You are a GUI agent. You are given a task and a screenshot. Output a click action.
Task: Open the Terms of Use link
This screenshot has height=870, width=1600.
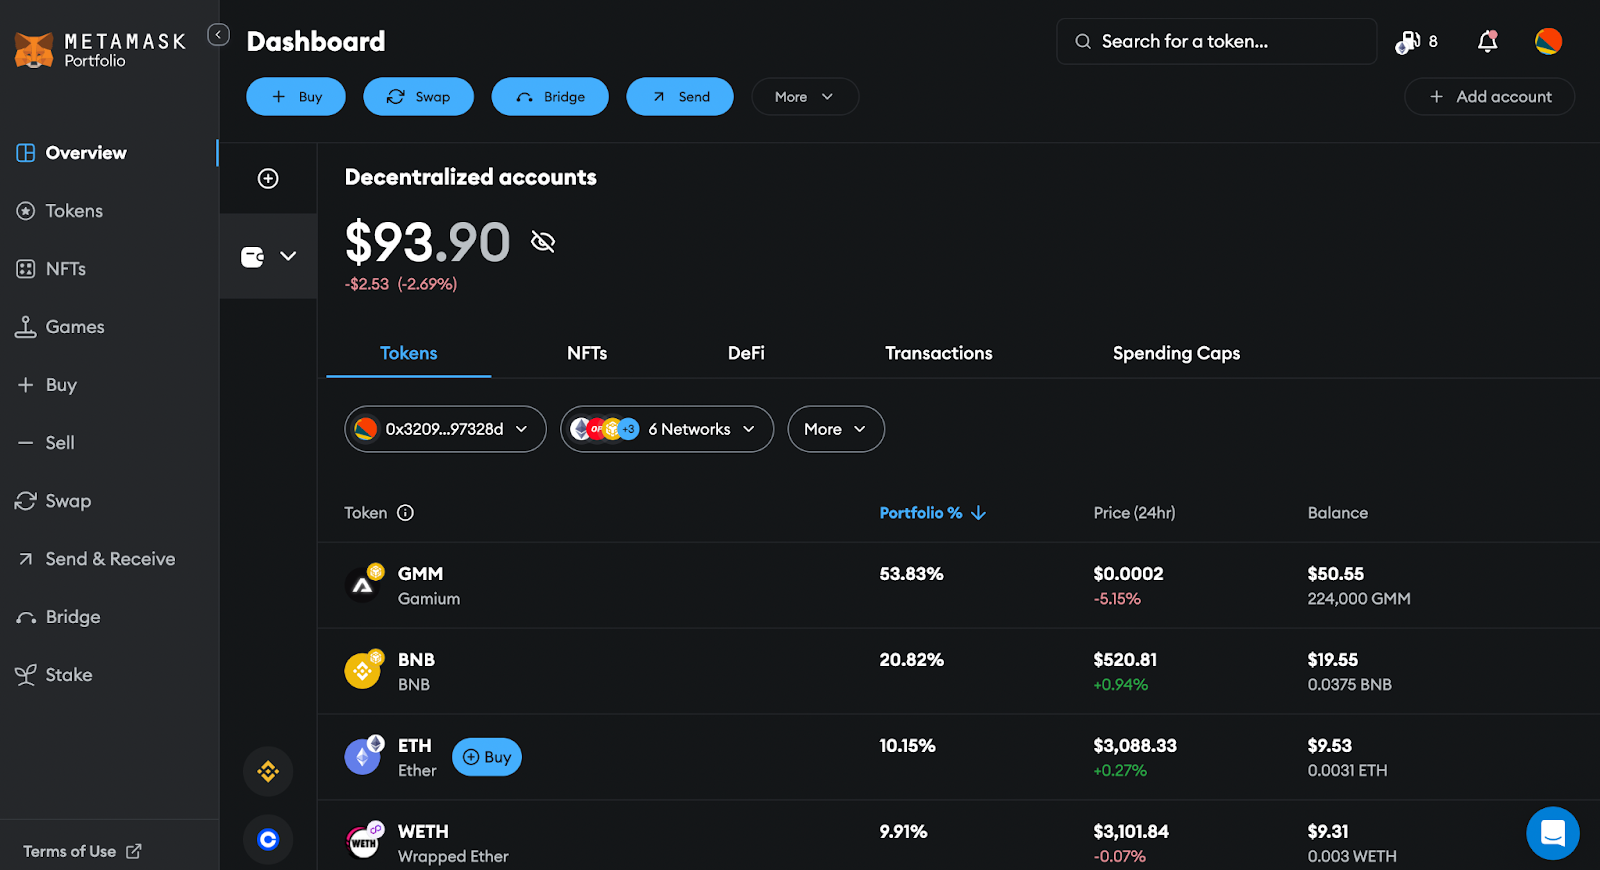point(82,851)
